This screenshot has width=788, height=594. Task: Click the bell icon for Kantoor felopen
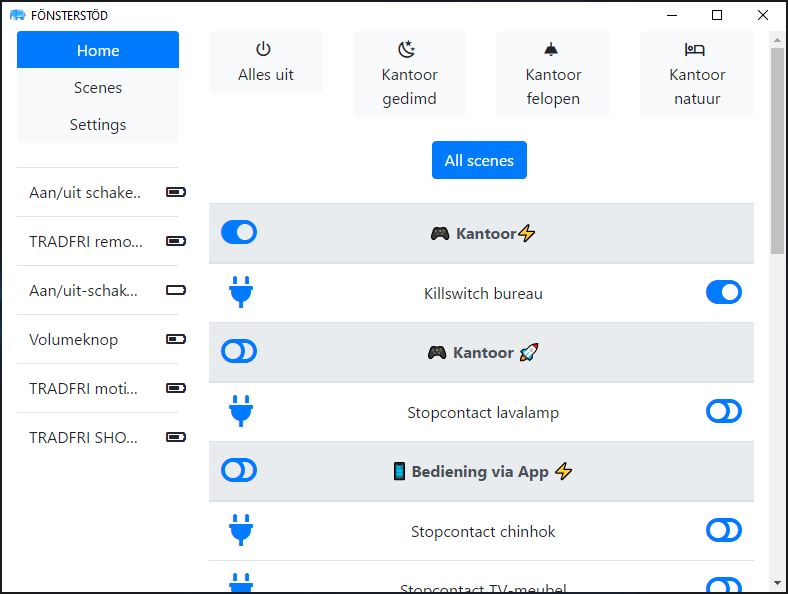[x=552, y=49]
